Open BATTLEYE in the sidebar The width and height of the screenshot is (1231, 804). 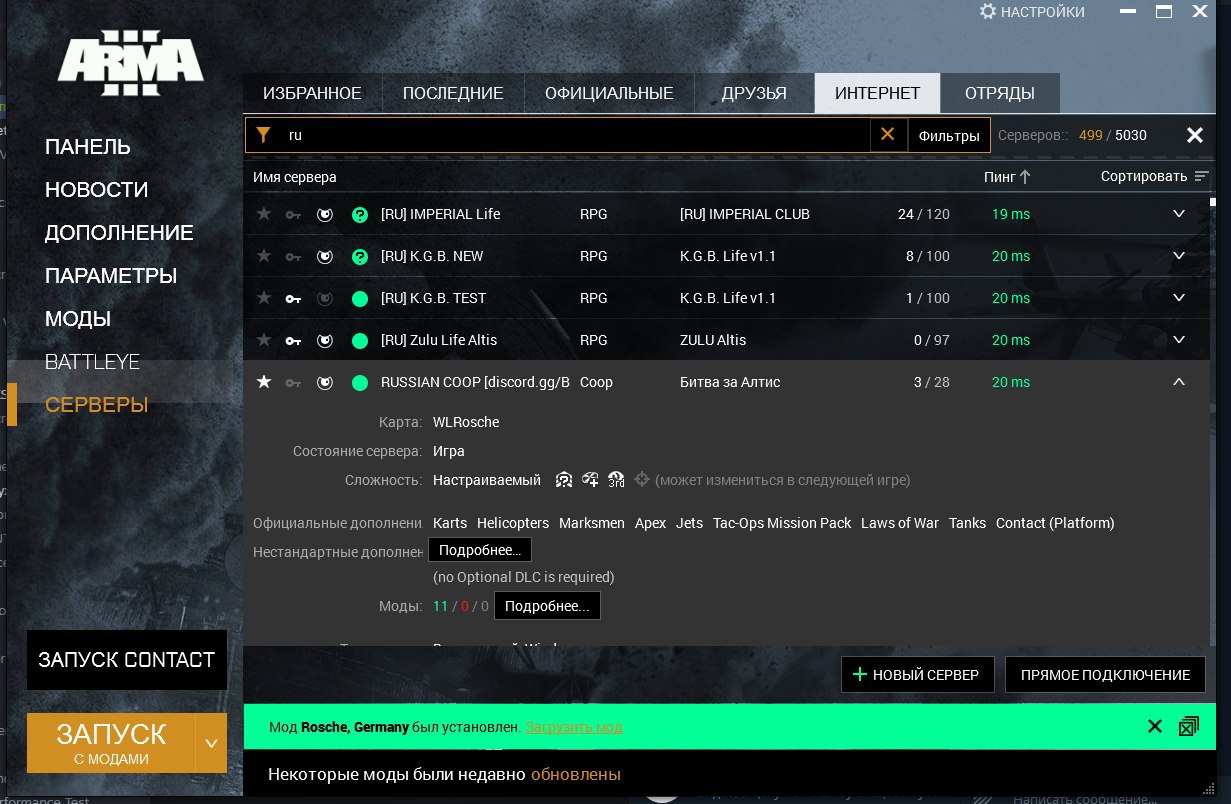click(x=92, y=362)
